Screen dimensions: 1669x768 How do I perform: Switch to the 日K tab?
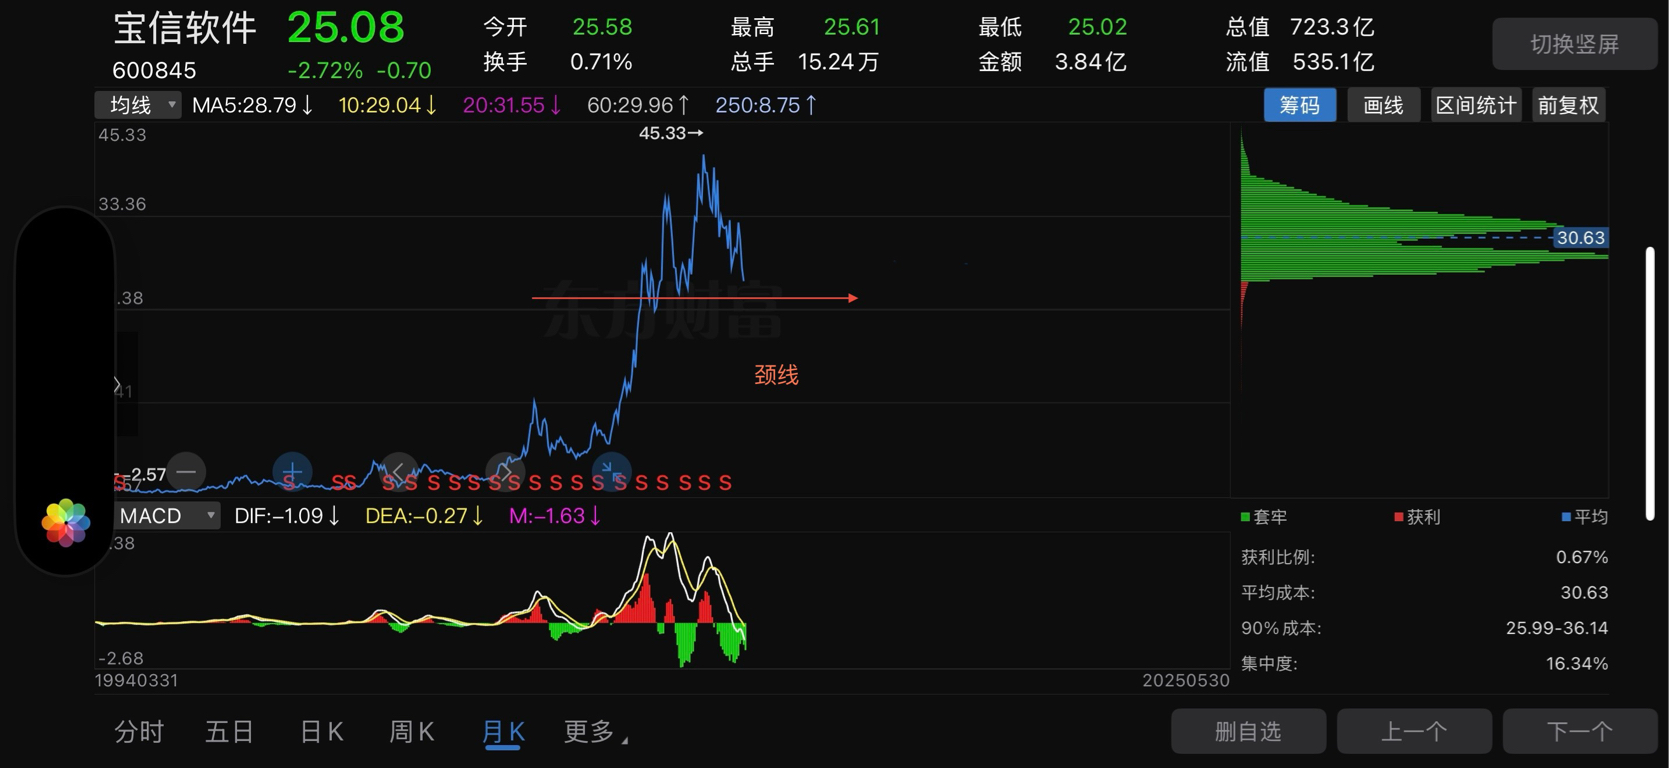click(321, 732)
